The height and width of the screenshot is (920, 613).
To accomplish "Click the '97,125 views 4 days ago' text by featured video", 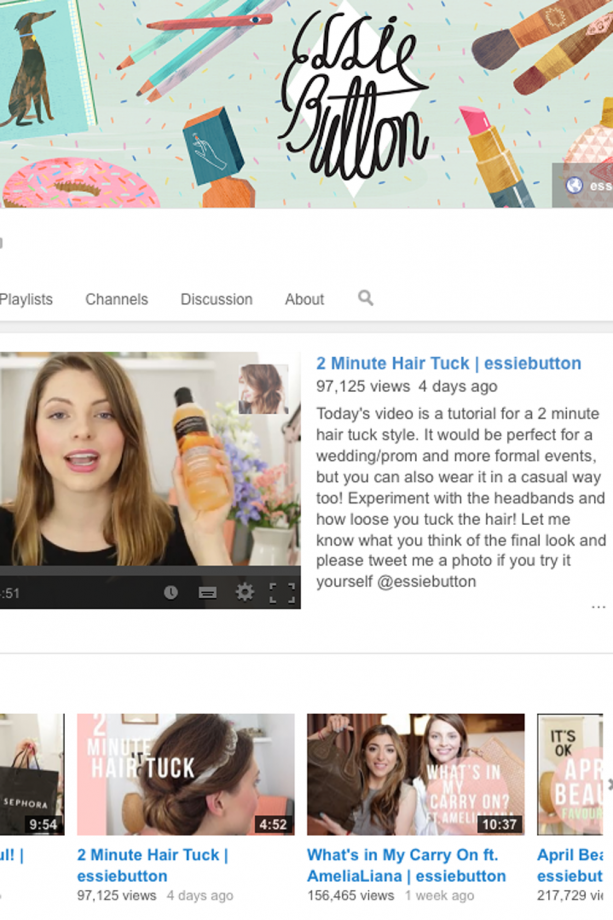I will tap(407, 387).
